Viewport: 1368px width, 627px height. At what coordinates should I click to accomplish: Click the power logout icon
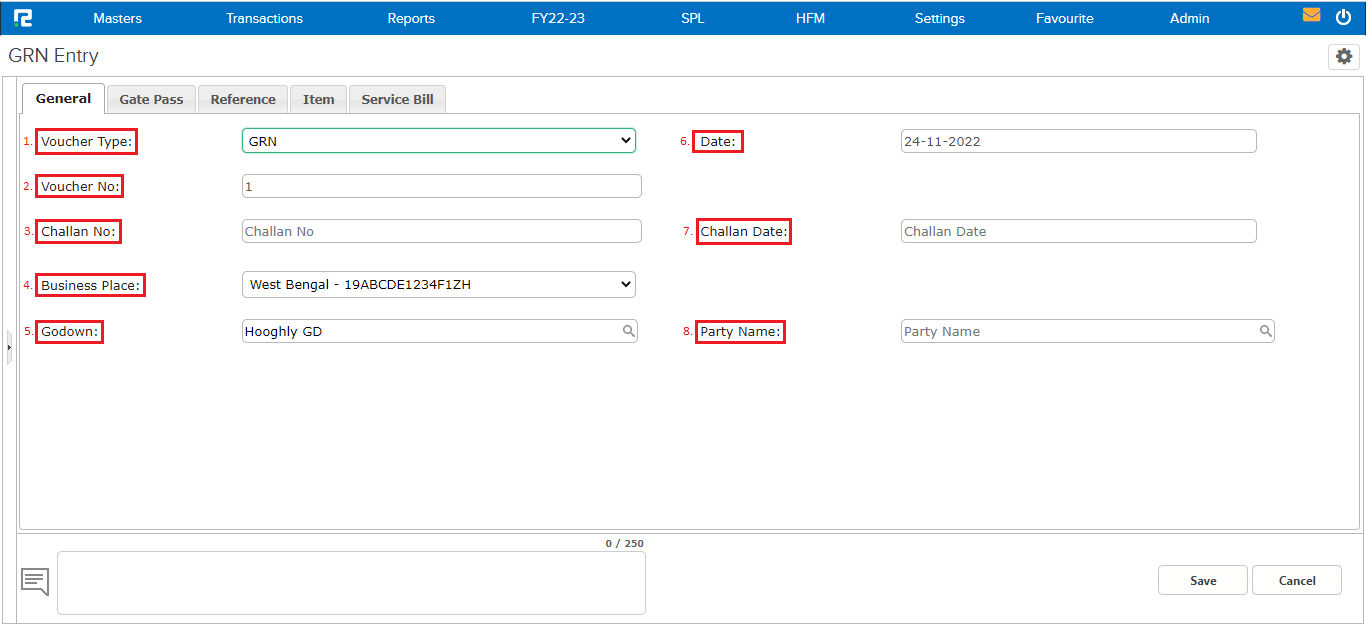pos(1343,17)
